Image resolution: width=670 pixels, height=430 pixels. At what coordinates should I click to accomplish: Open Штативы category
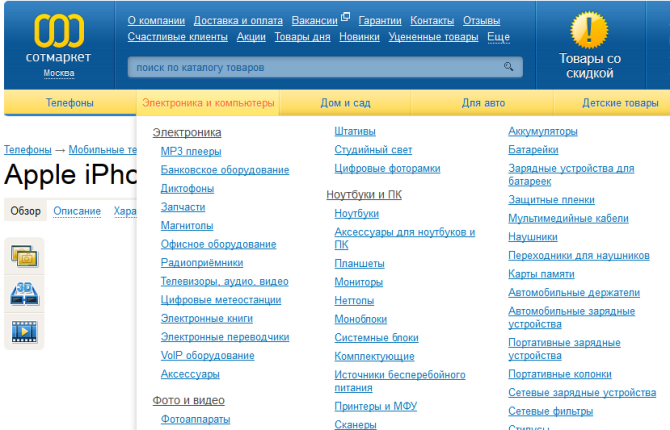355,131
